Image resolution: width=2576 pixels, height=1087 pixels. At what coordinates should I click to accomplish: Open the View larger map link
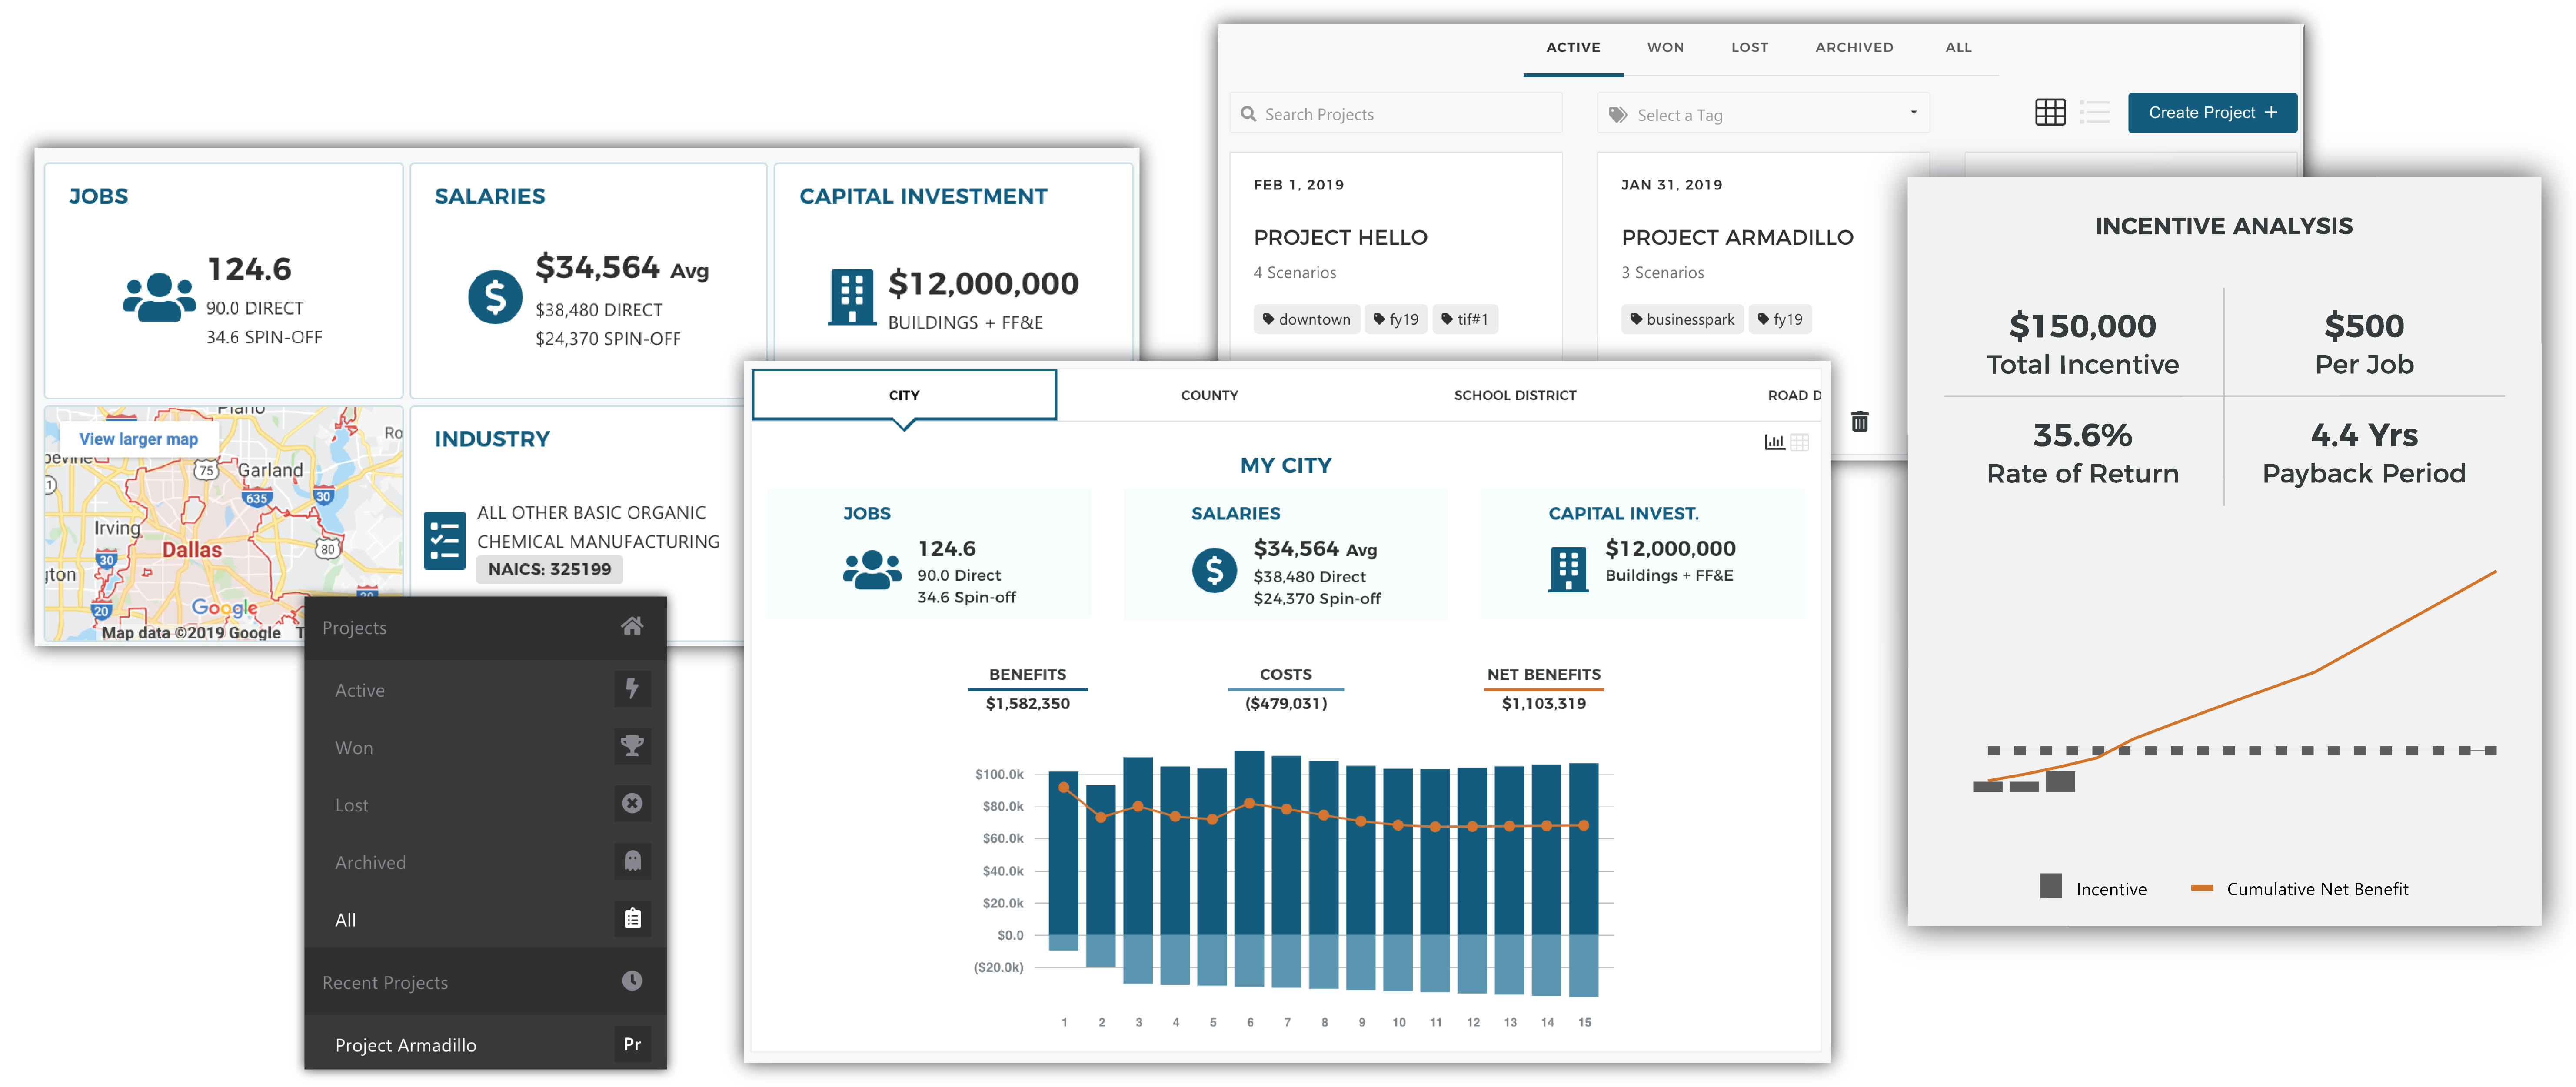[139, 439]
